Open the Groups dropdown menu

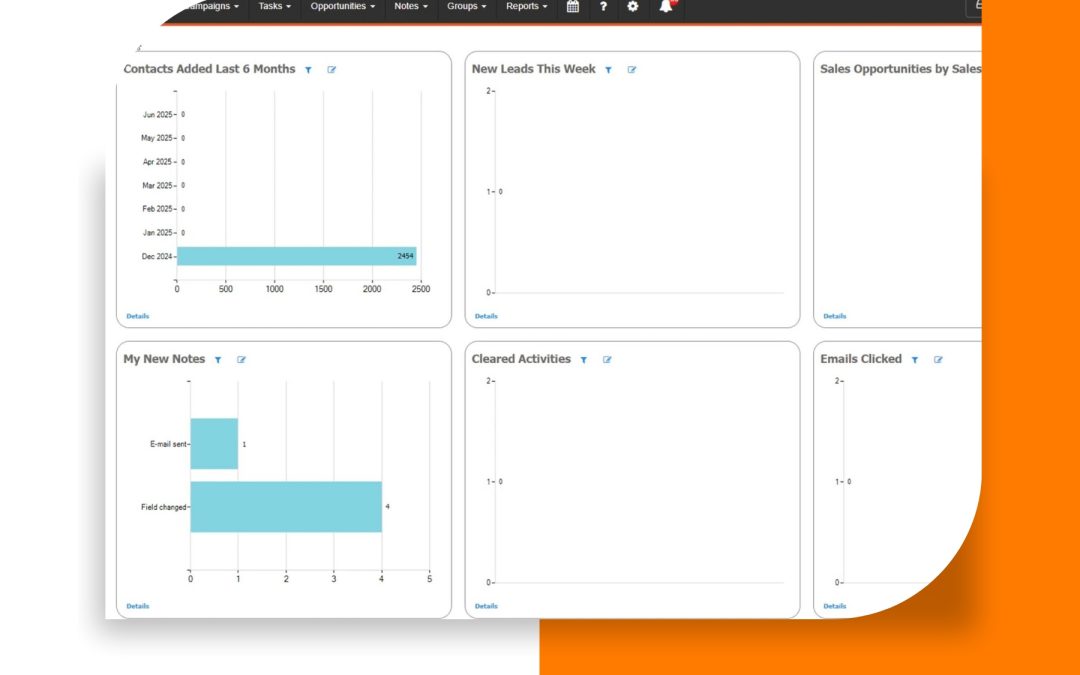tap(466, 6)
